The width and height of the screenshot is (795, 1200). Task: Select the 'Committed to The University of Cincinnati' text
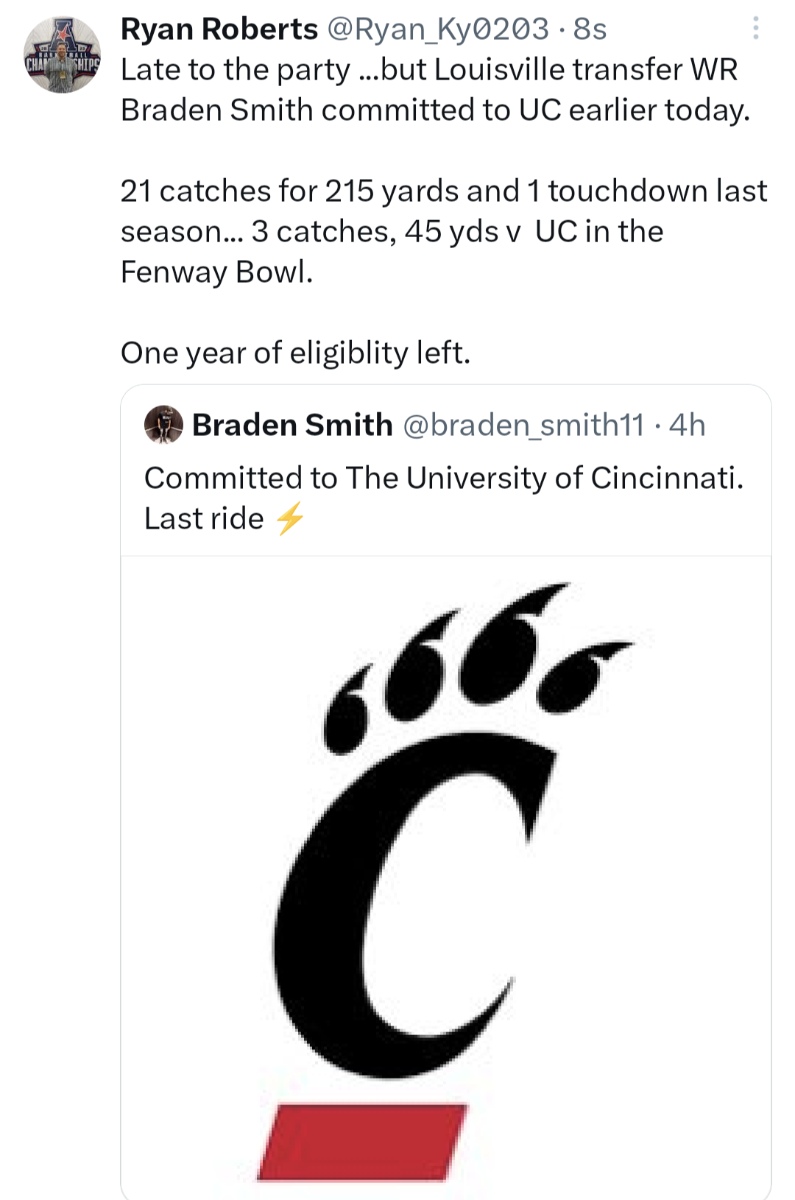click(444, 477)
